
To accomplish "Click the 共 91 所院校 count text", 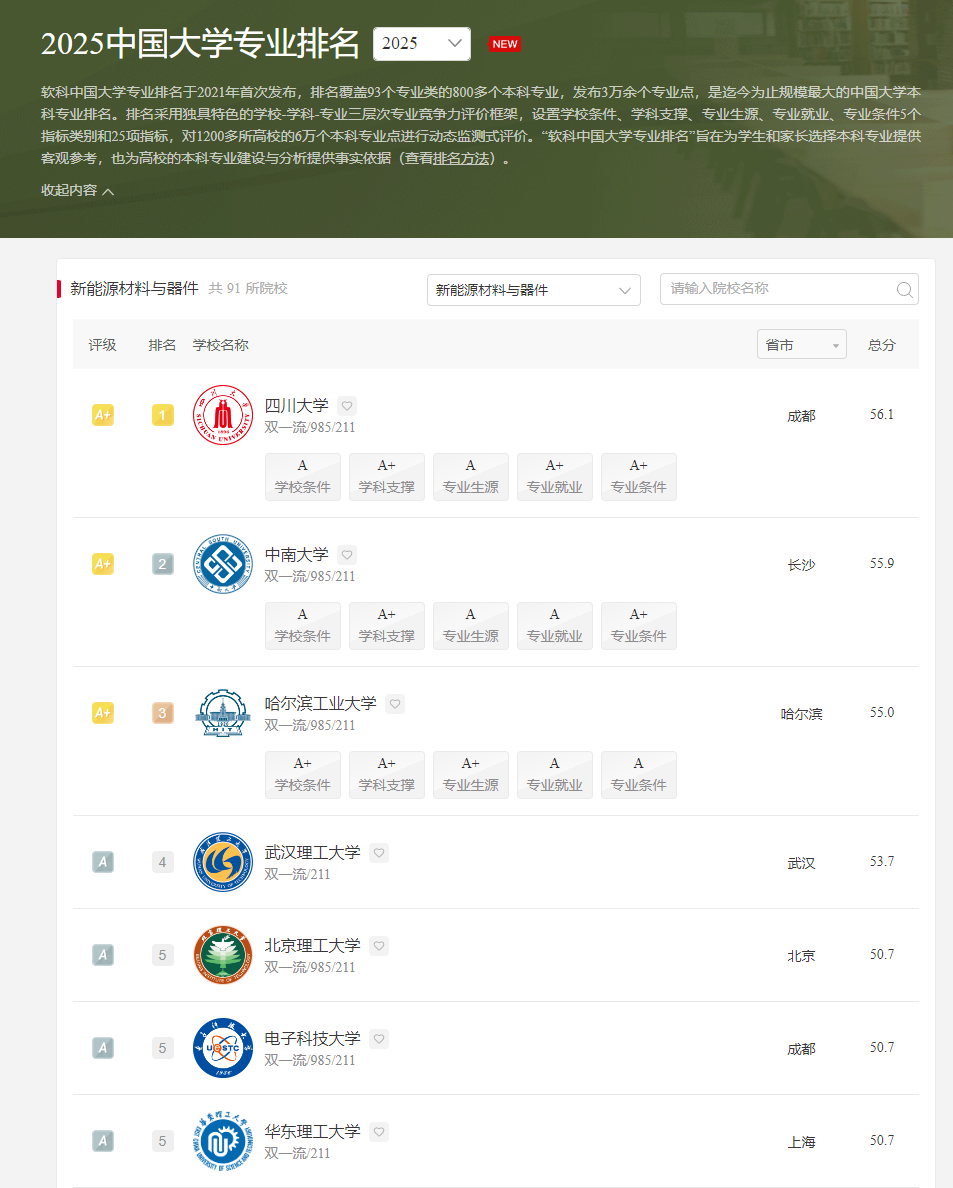I will click(248, 288).
